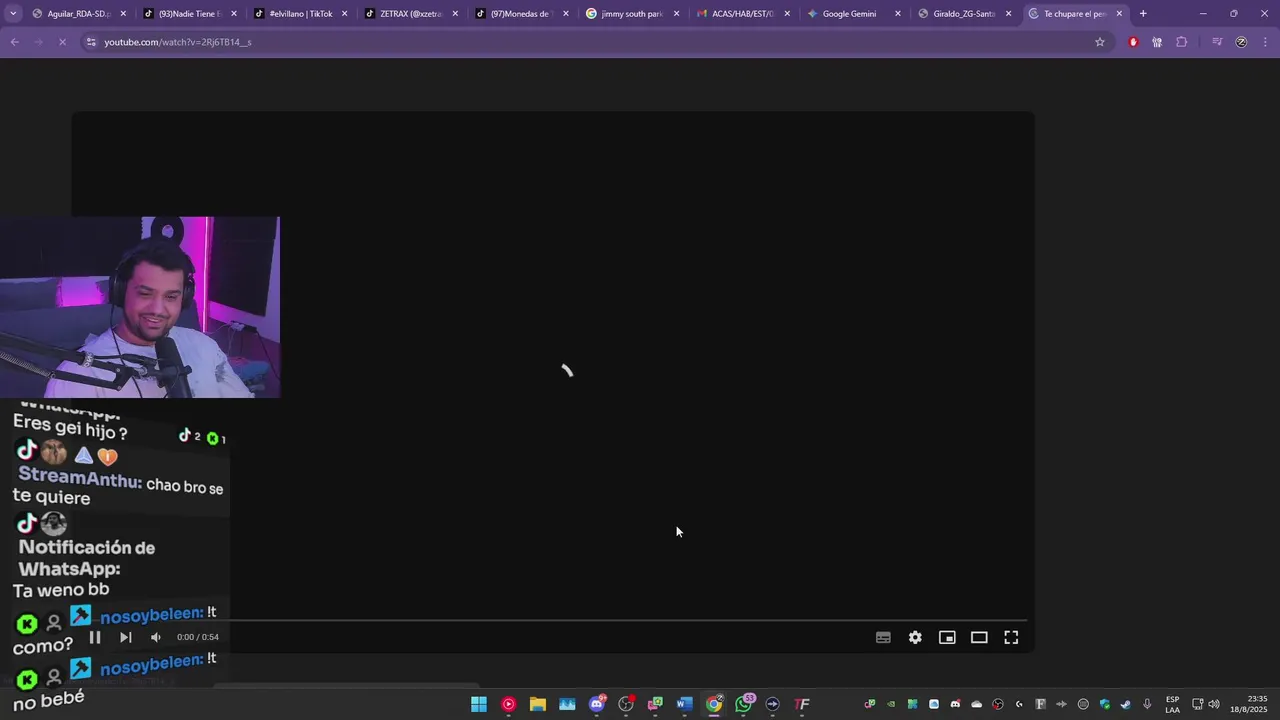The height and width of the screenshot is (720, 1280).
Task: Open a new browser tab
Action: click(1143, 14)
